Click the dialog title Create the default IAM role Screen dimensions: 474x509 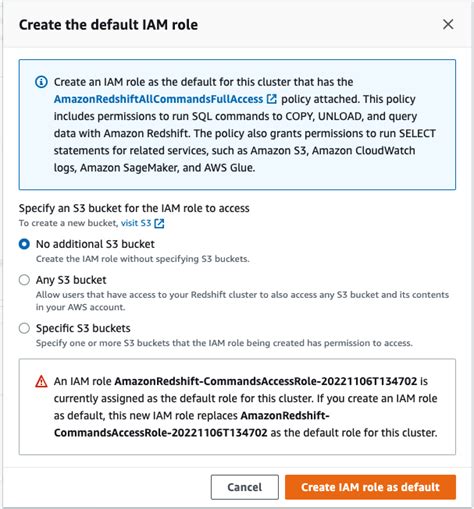[x=108, y=25]
